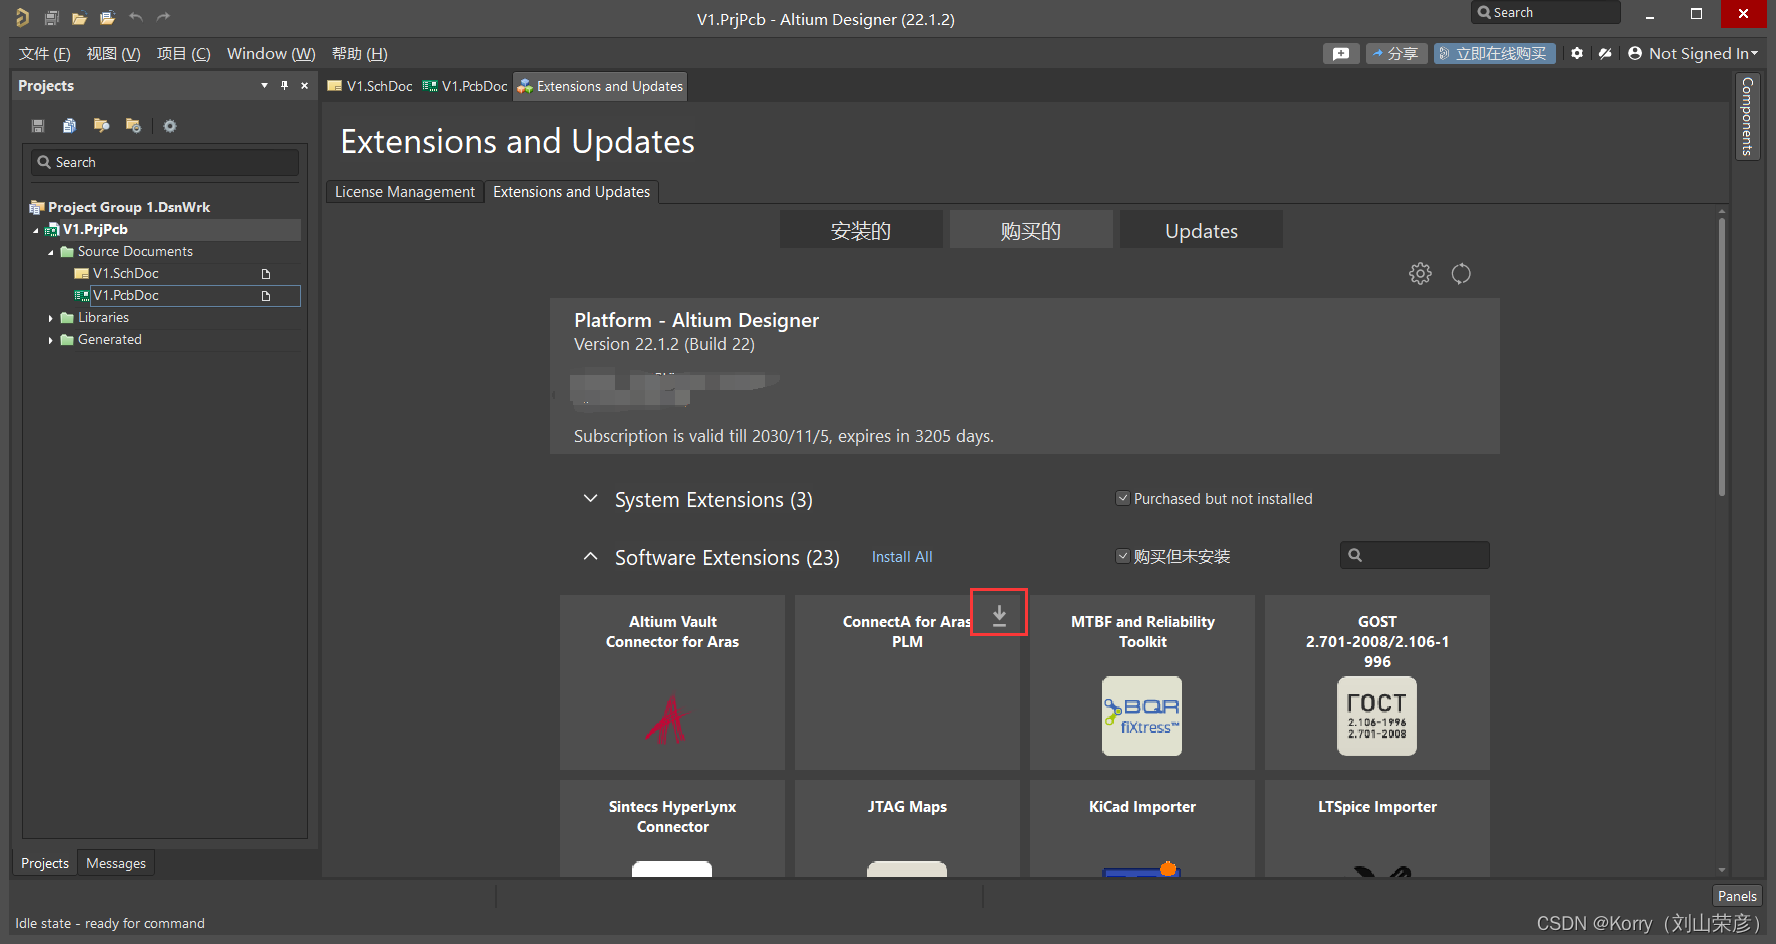This screenshot has height=944, width=1776.
Task: Select the 安装的 (Installed) tab
Action: click(861, 230)
